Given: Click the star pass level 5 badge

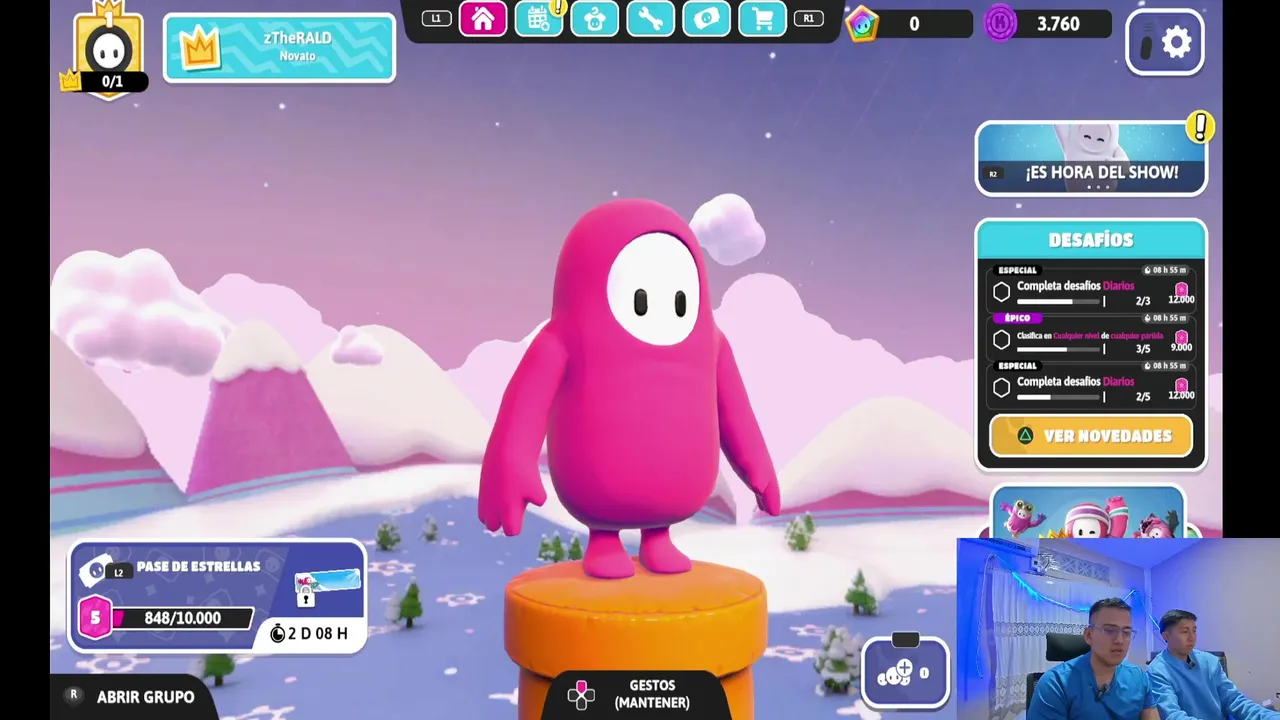Looking at the screenshot, I should coord(95,618).
